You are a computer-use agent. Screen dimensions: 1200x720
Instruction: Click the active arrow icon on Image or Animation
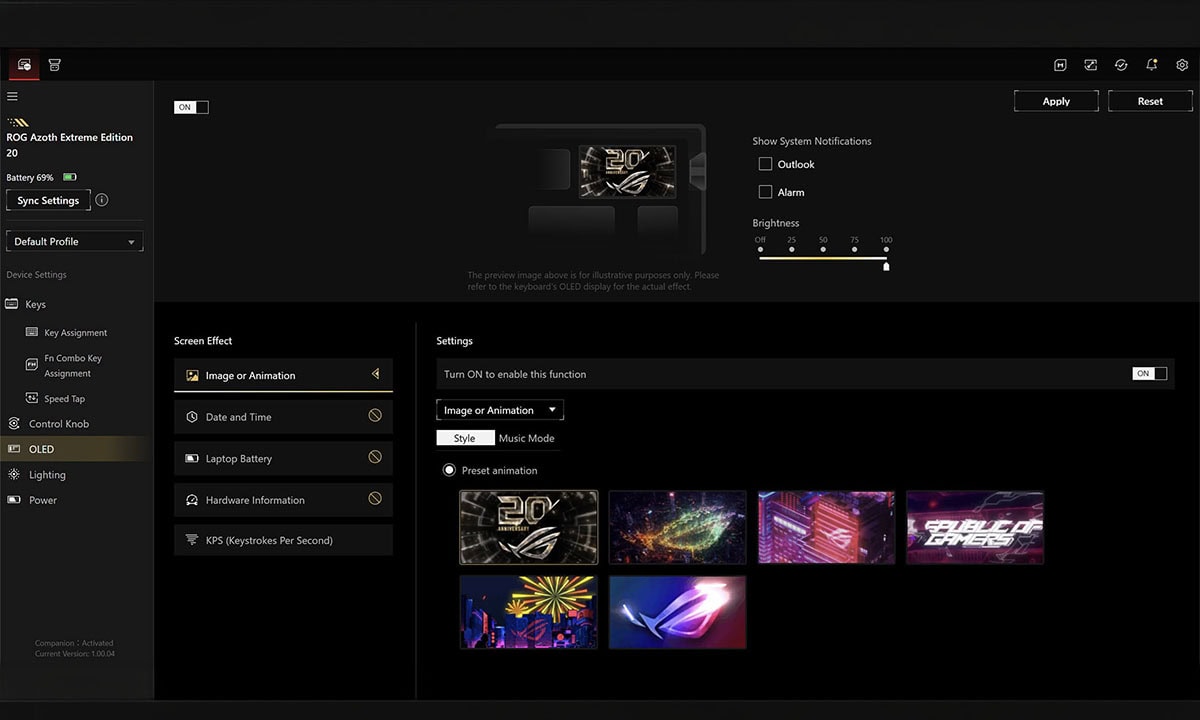tap(375, 374)
